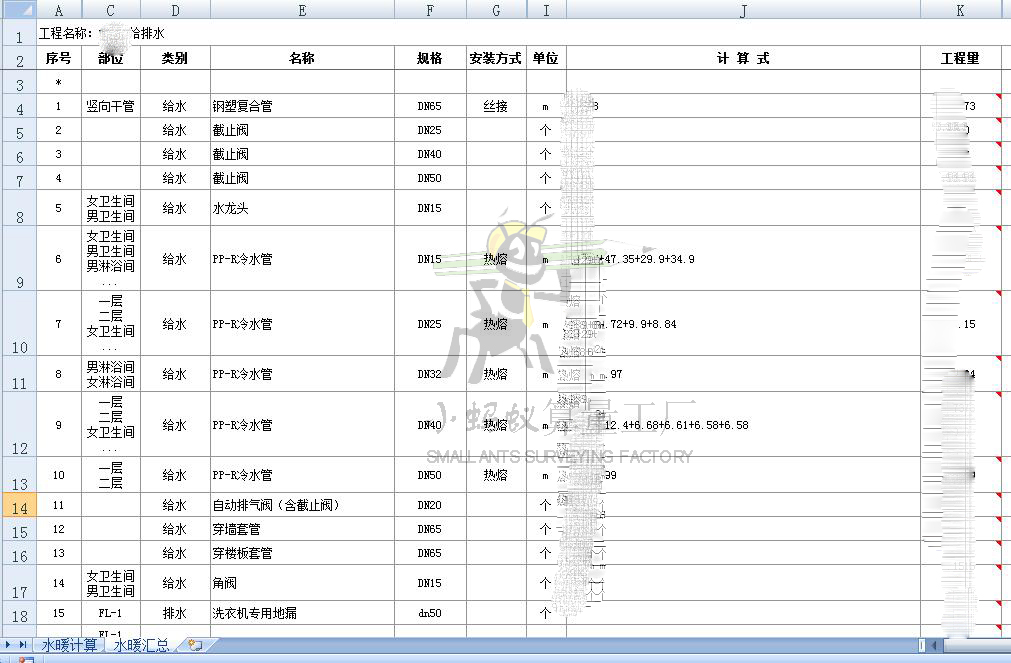This screenshot has height=663, width=1011.
Task: Jump to last sheet navigation arrow
Action: [23, 645]
